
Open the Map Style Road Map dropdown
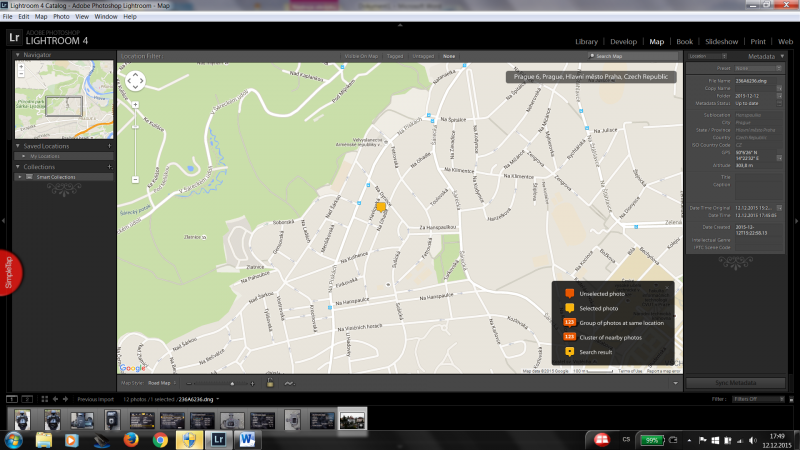162,383
